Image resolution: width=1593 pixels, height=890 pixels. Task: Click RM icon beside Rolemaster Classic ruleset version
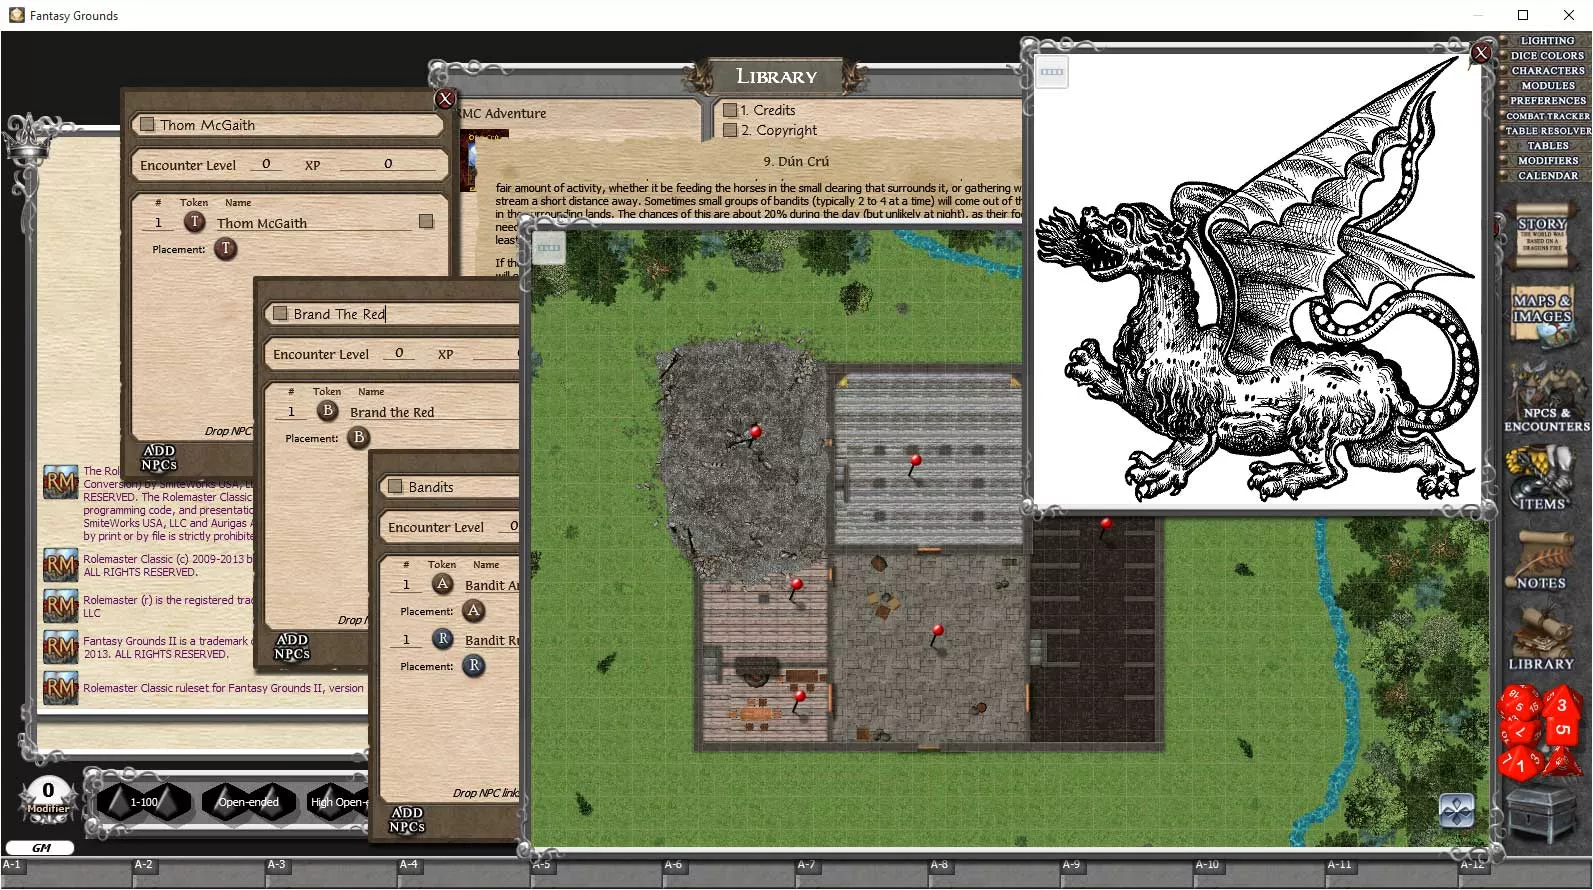(x=61, y=688)
